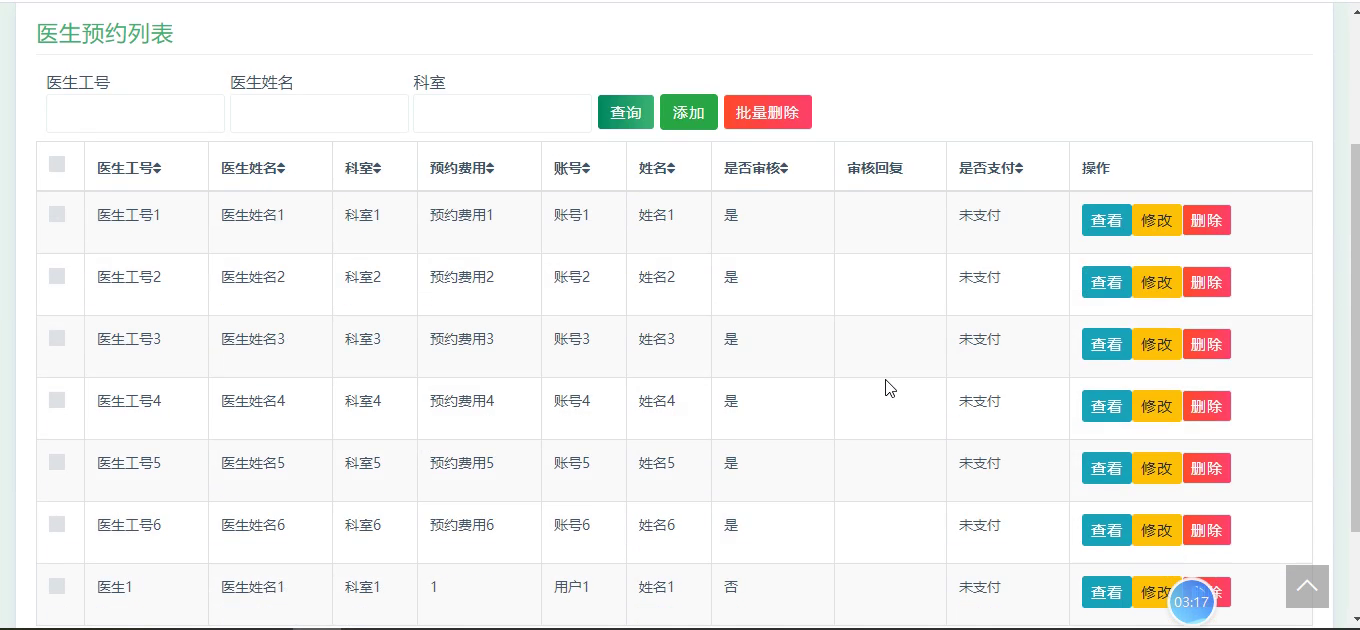Click cell 科室2

363,277
